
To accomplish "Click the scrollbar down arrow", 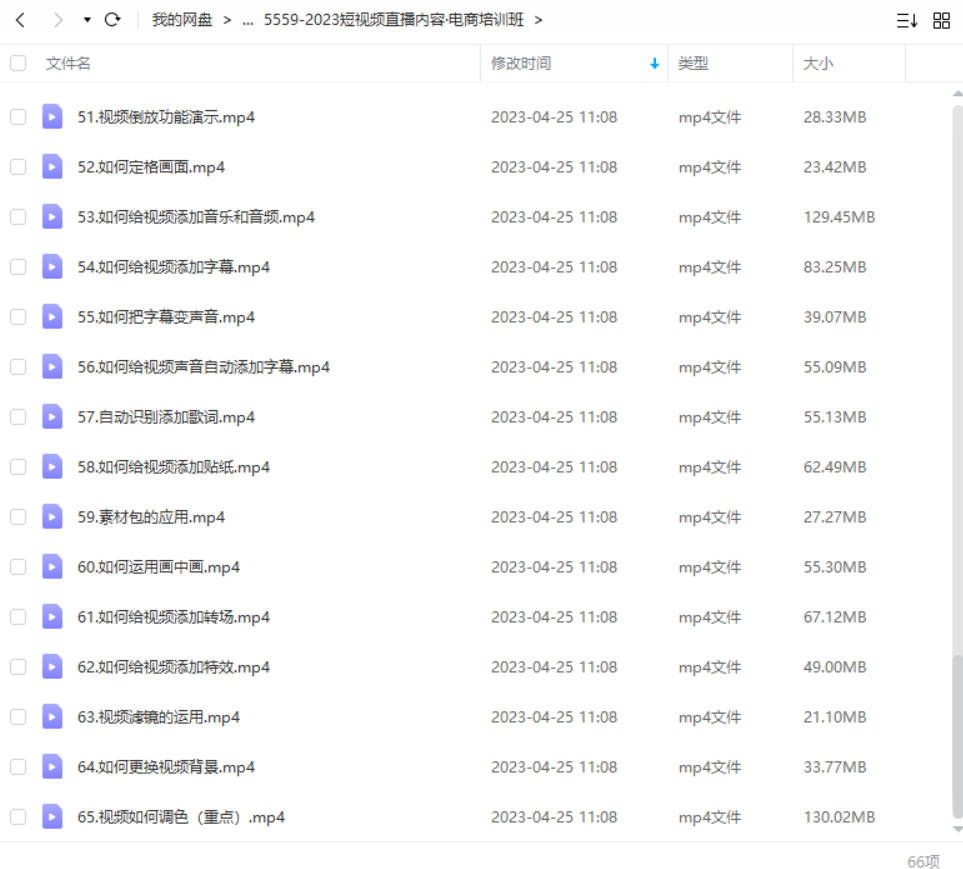I will click(957, 829).
